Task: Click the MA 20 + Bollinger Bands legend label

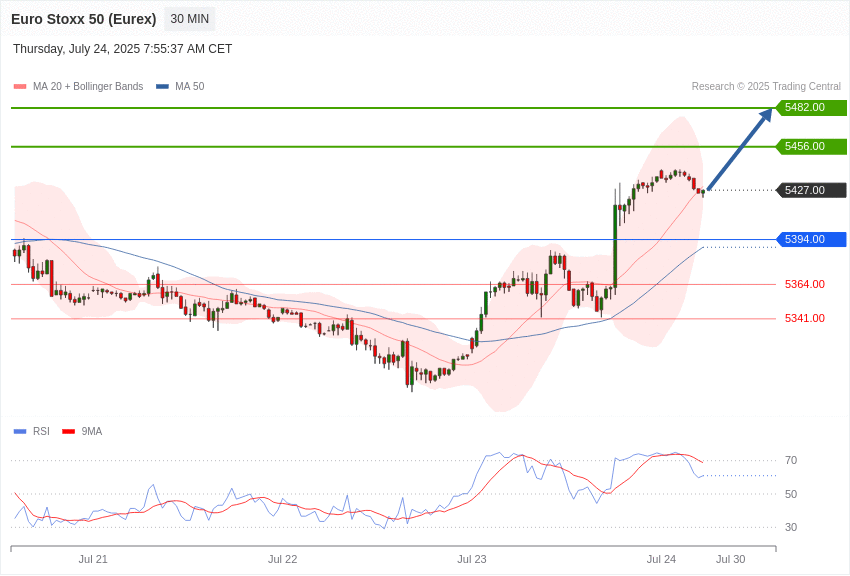Action: point(88,87)
